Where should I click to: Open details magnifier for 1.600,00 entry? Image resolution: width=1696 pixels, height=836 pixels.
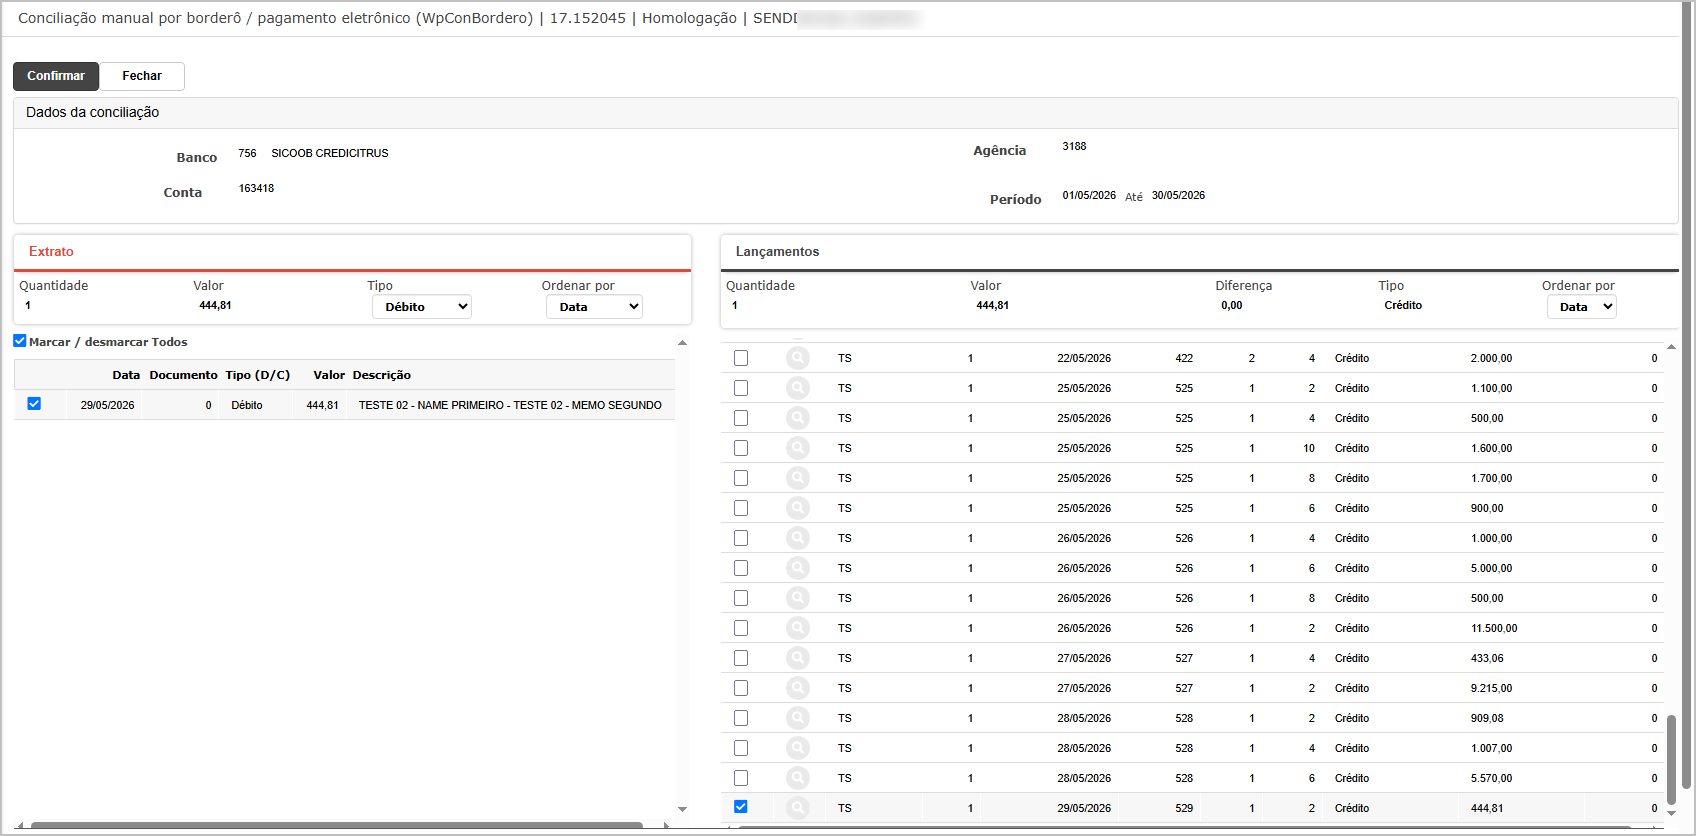coord(798,448)
